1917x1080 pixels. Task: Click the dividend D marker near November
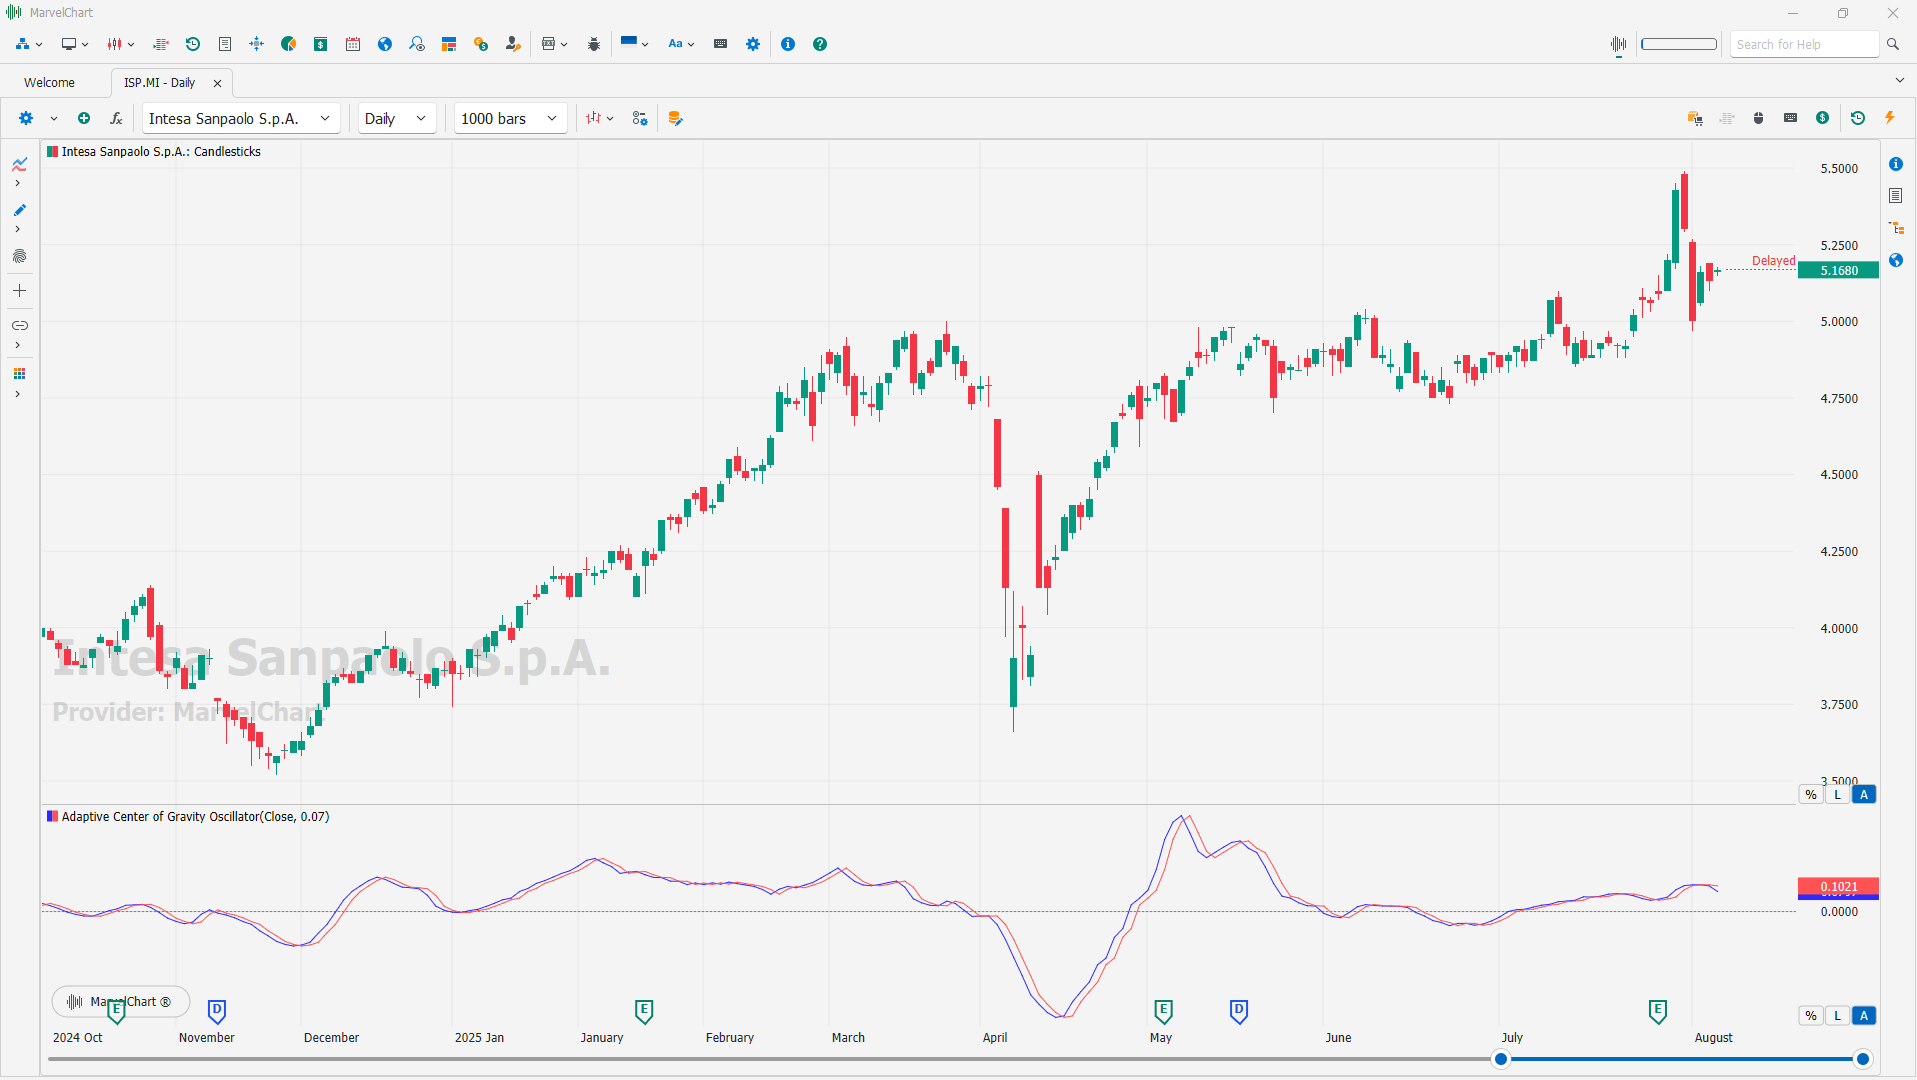tap(217, 1011)
